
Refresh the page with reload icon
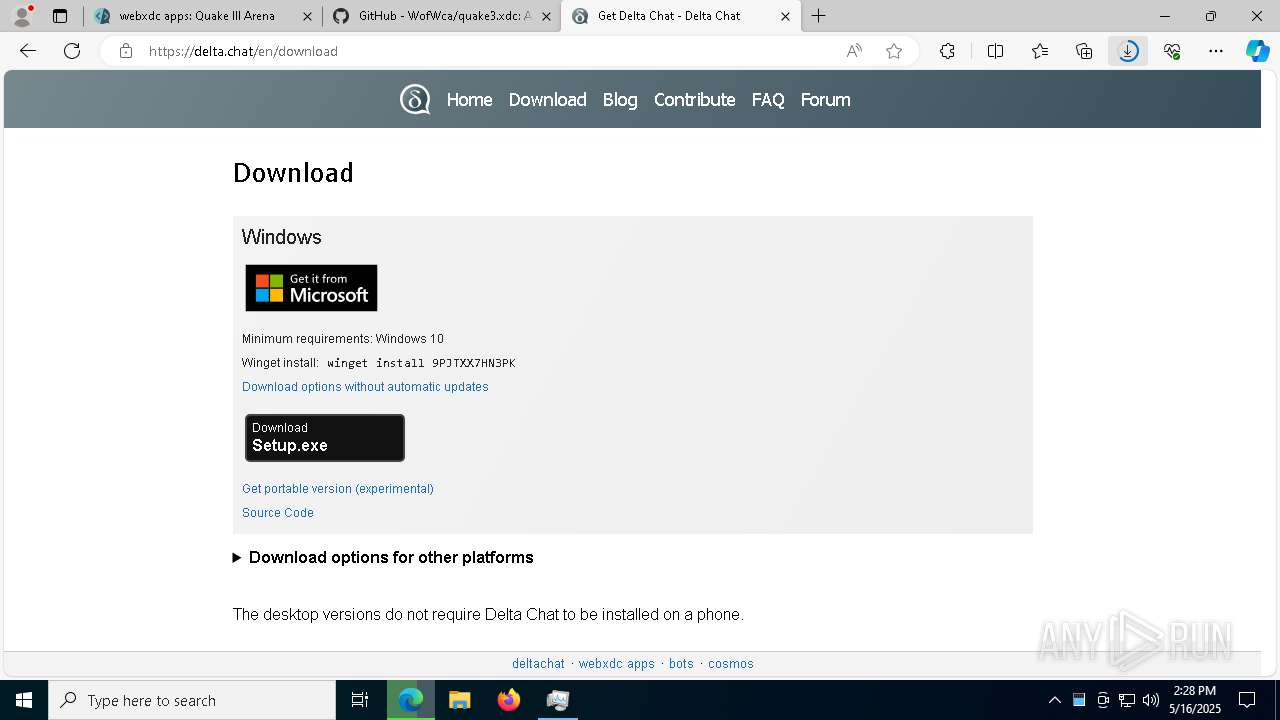[72, 51]
